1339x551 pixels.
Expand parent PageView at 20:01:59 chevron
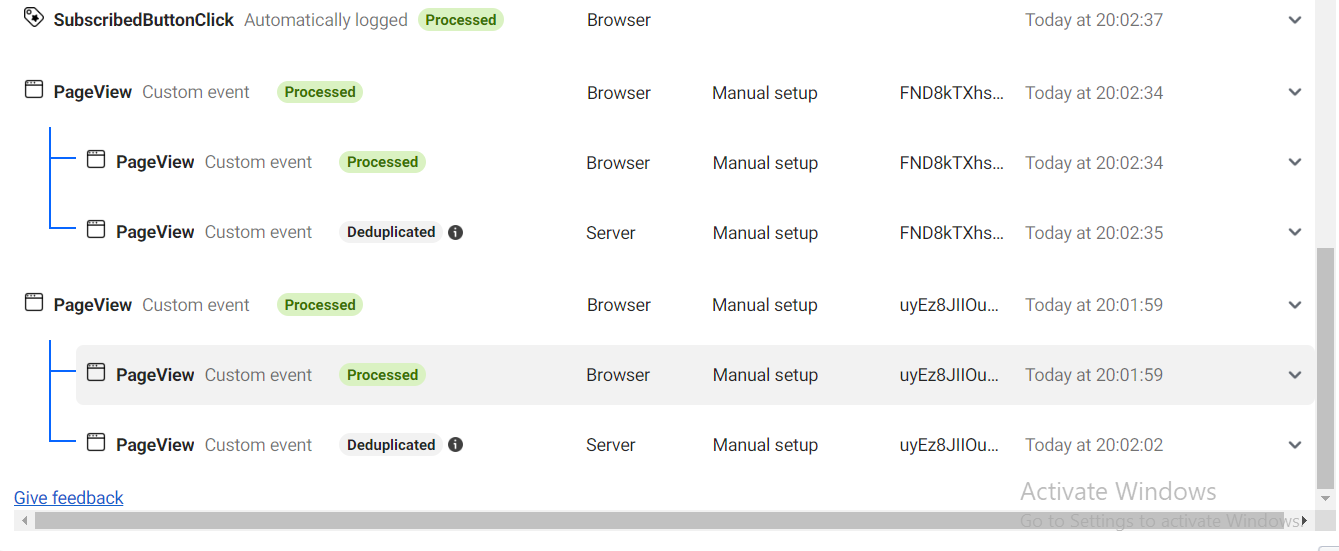pos(1295,305)
